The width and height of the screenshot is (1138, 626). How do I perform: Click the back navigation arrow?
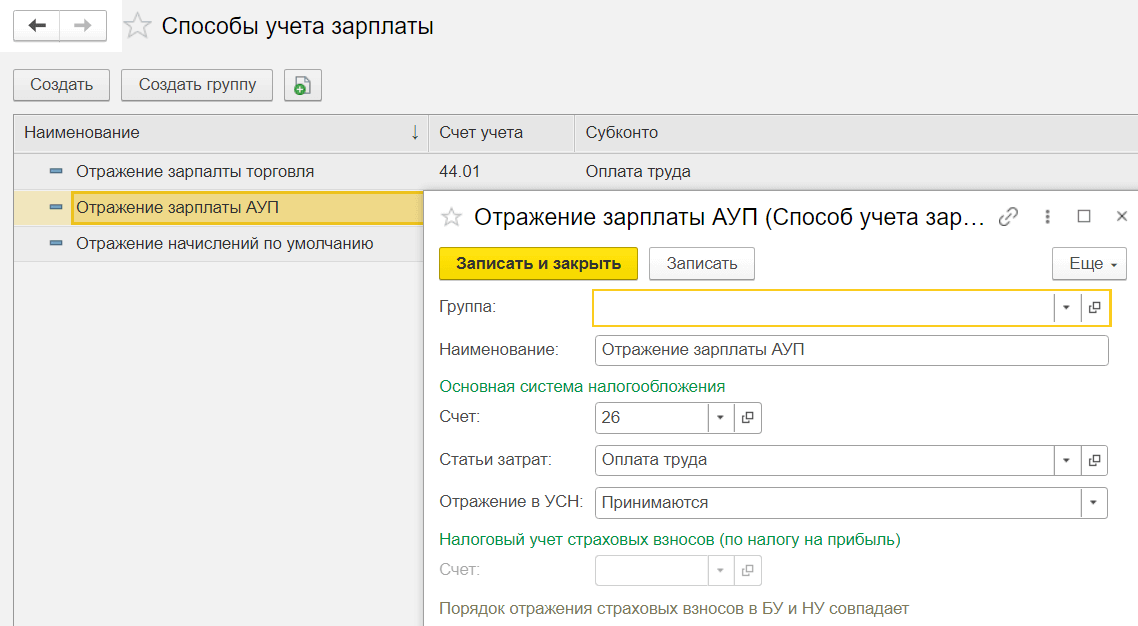pos(37,26)
